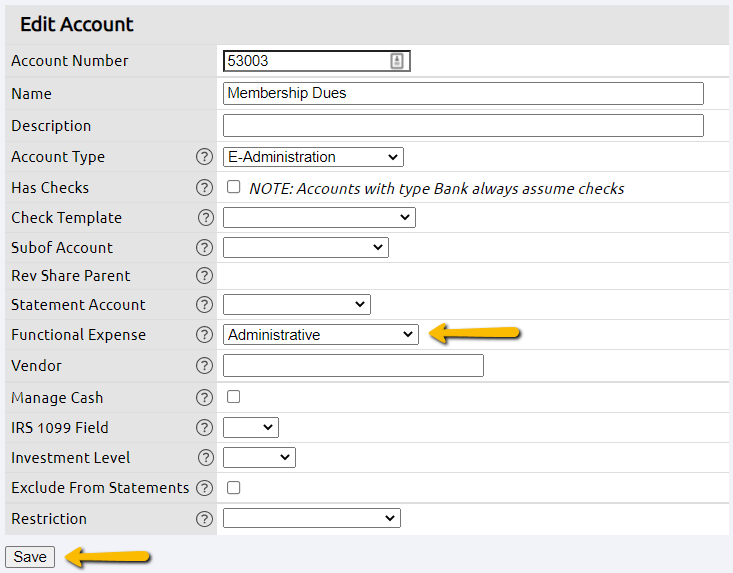Open Statement Account help icon
733x573 pixels.
click(204, 305)
